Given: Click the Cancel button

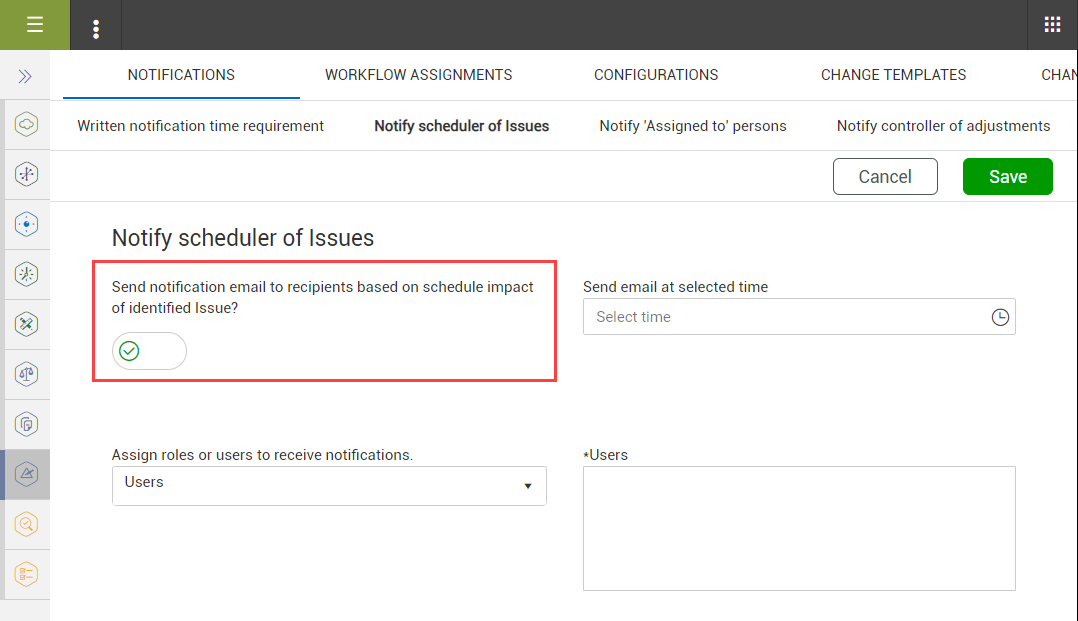Looking at the screenshot, I should point(885,177).
